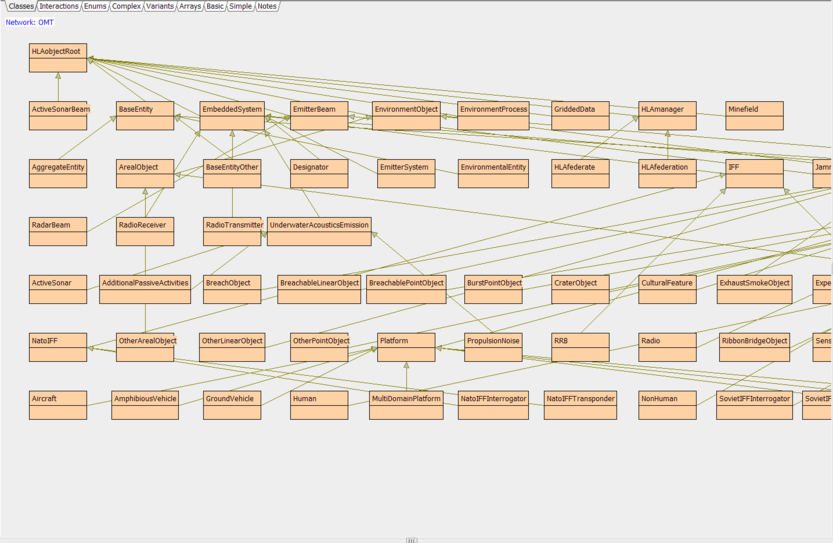Select the Complex tab
This screenshot has width=833, height=543.
click(126, 6)
